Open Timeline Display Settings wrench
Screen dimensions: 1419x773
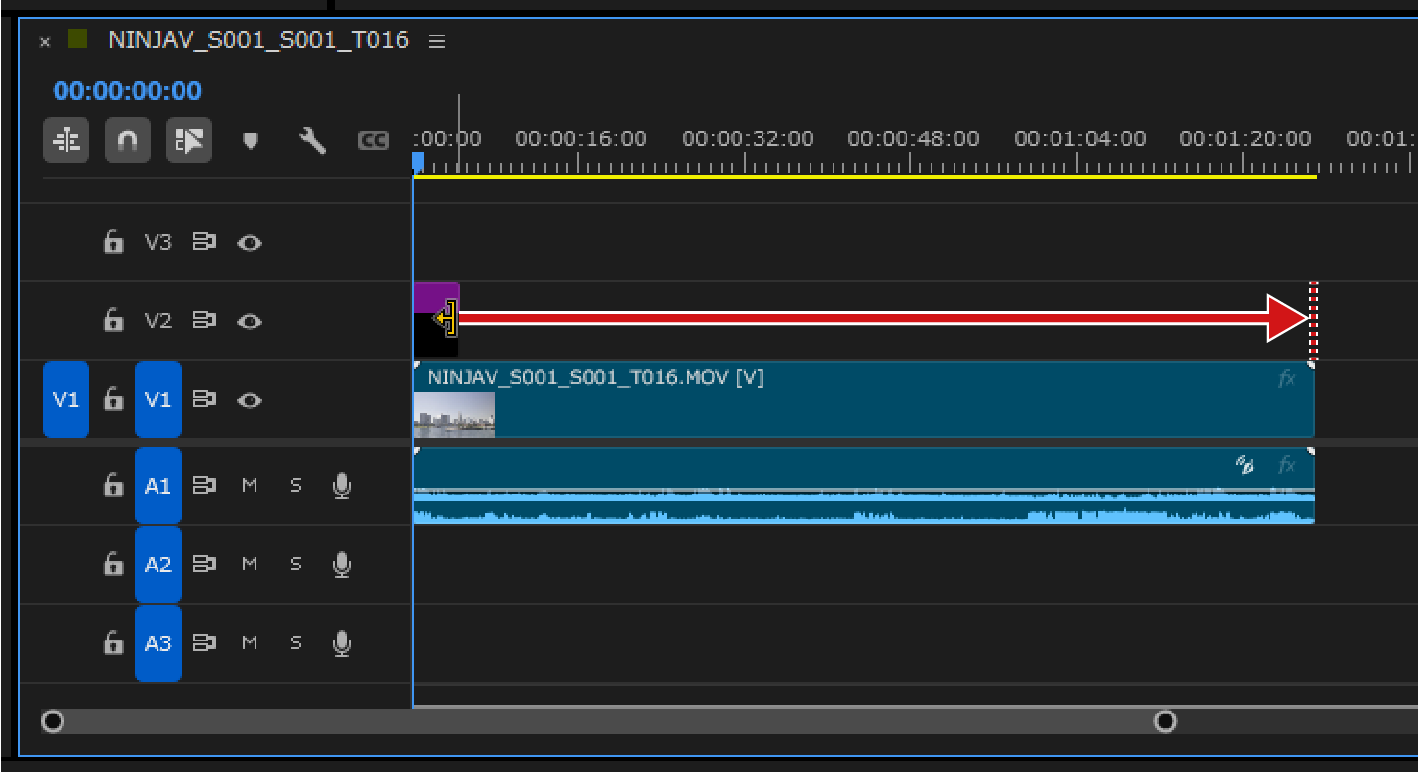(x=312, y=141)
